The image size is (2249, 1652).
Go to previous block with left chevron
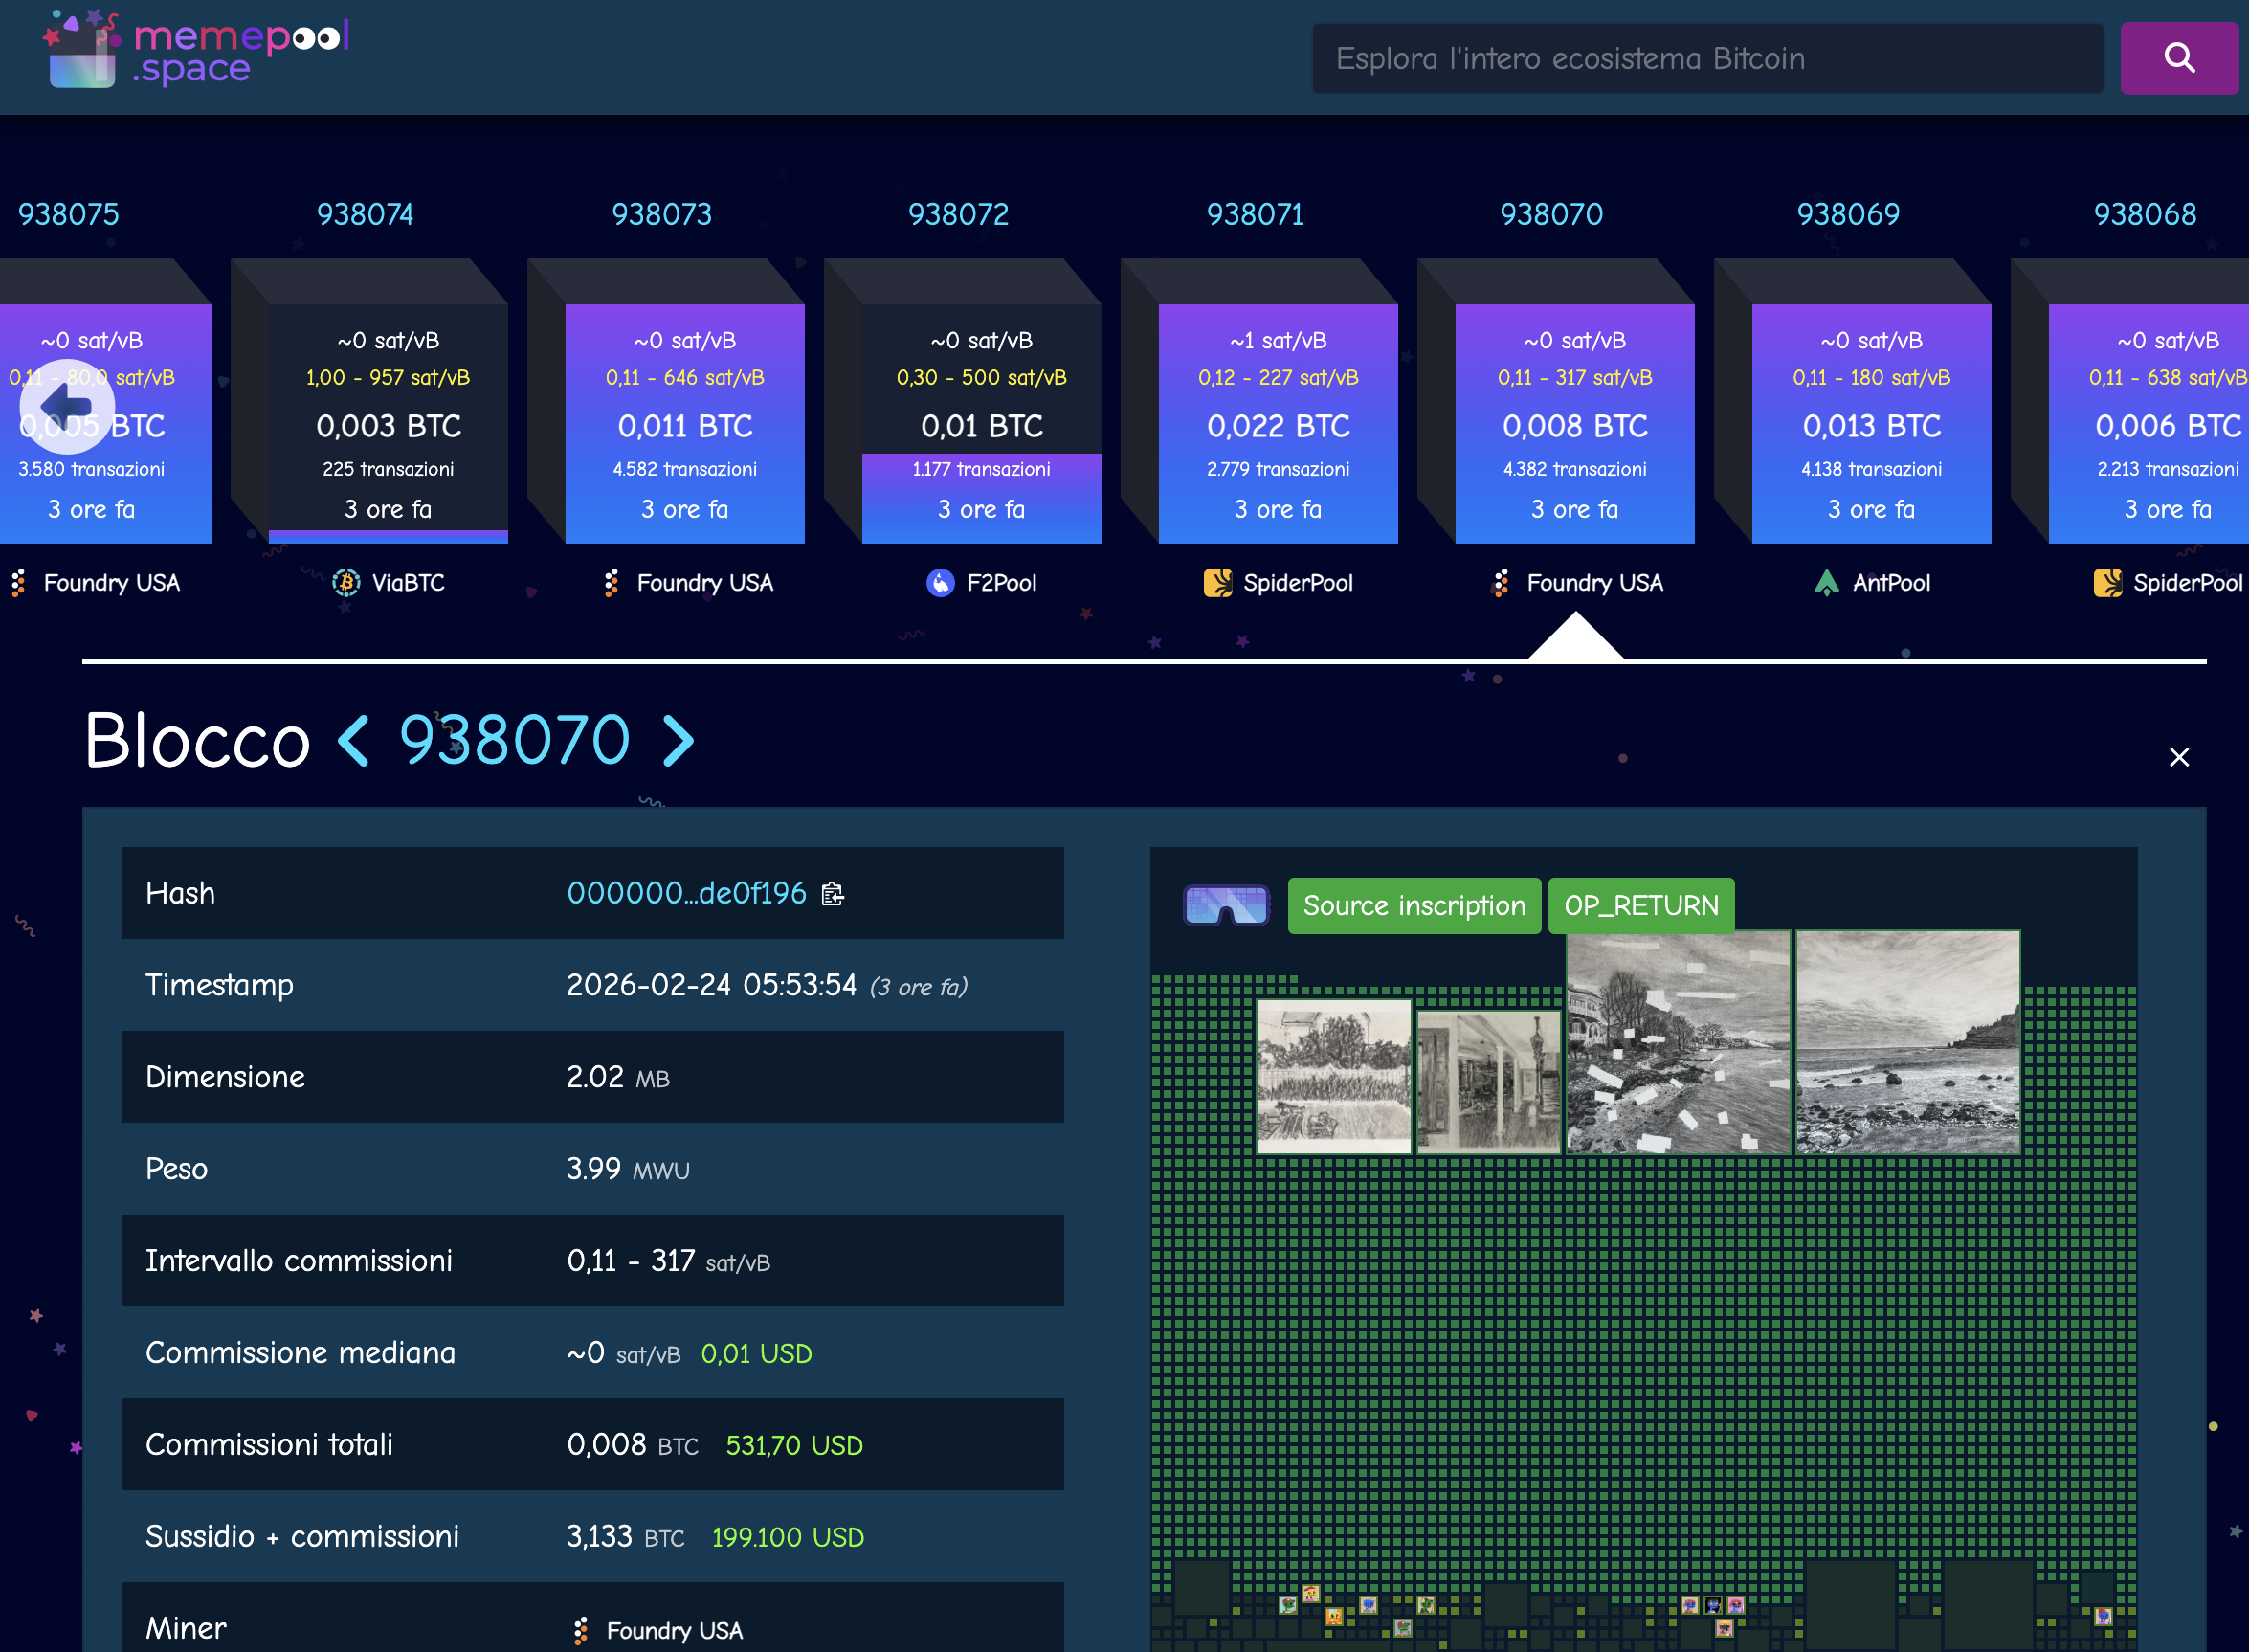(354, 741)
